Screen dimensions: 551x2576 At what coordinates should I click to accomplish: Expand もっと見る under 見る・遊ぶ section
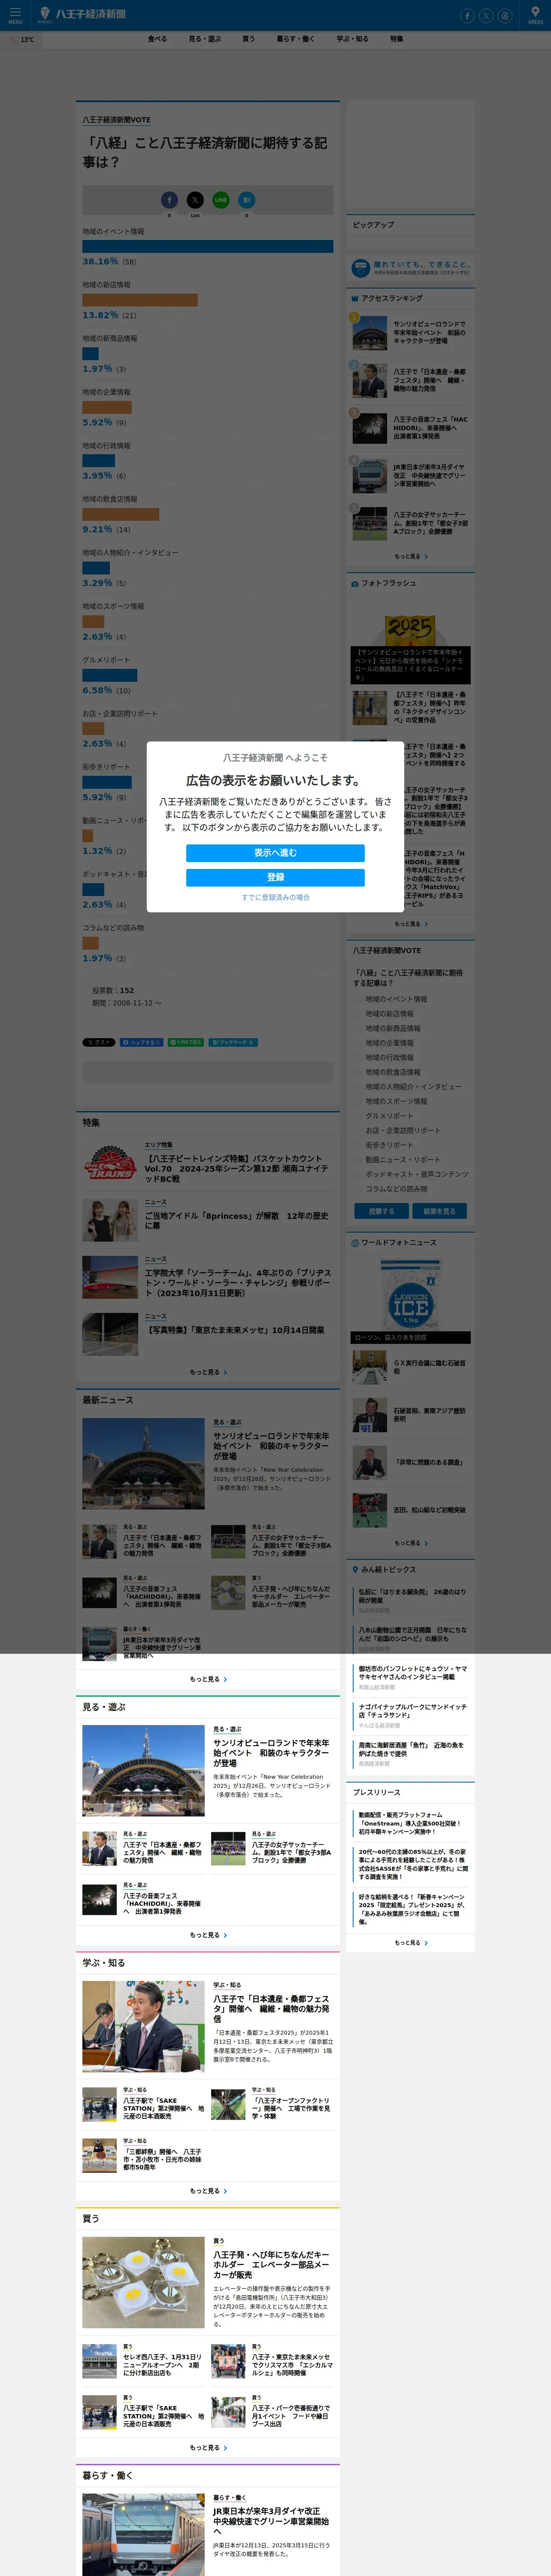[208, 1935]
